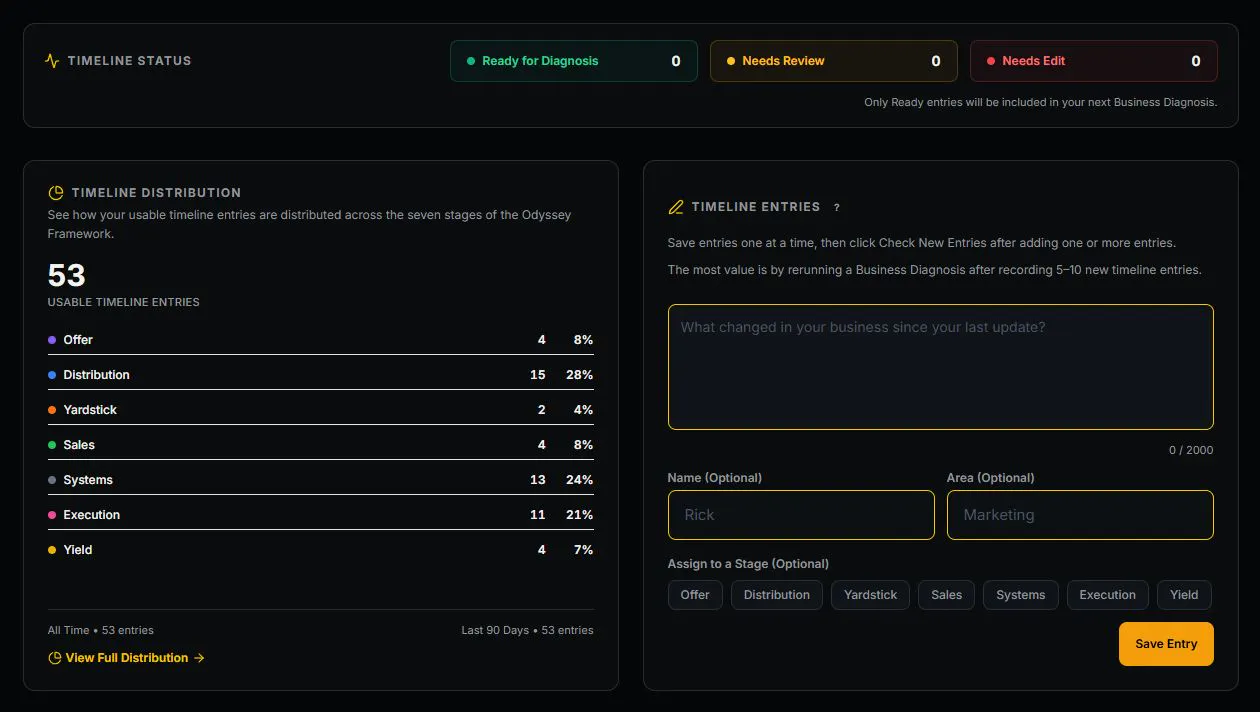
Task: Click into the Name (Optional) field
Action: click(x=801, y=515)
